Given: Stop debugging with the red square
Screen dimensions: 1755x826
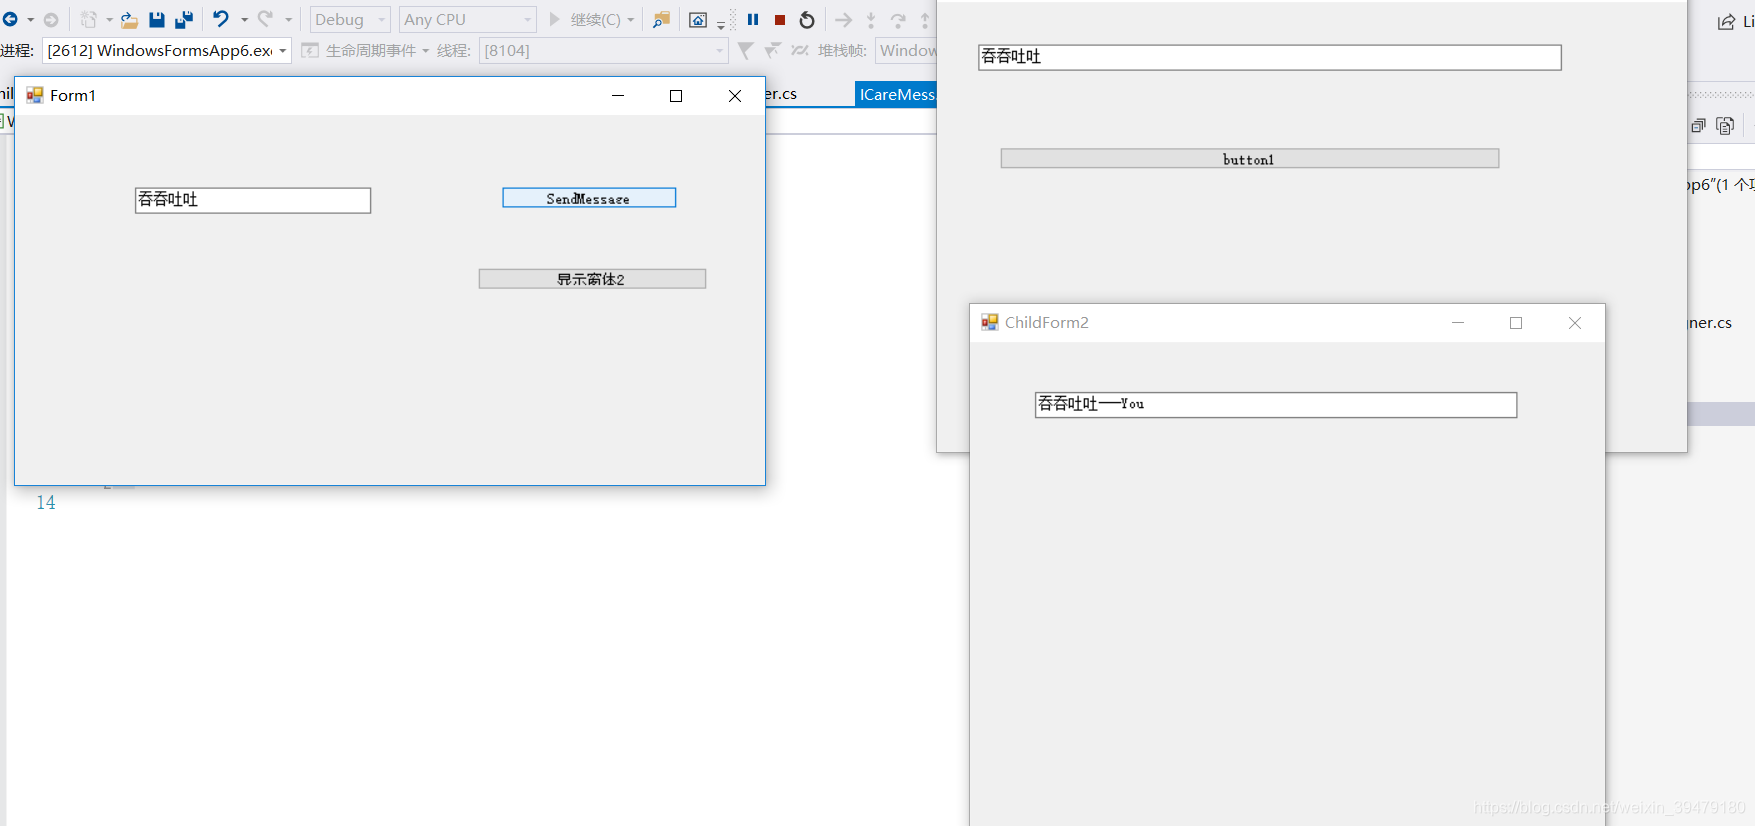Looking at the screenshot, I should pos(780,20).
